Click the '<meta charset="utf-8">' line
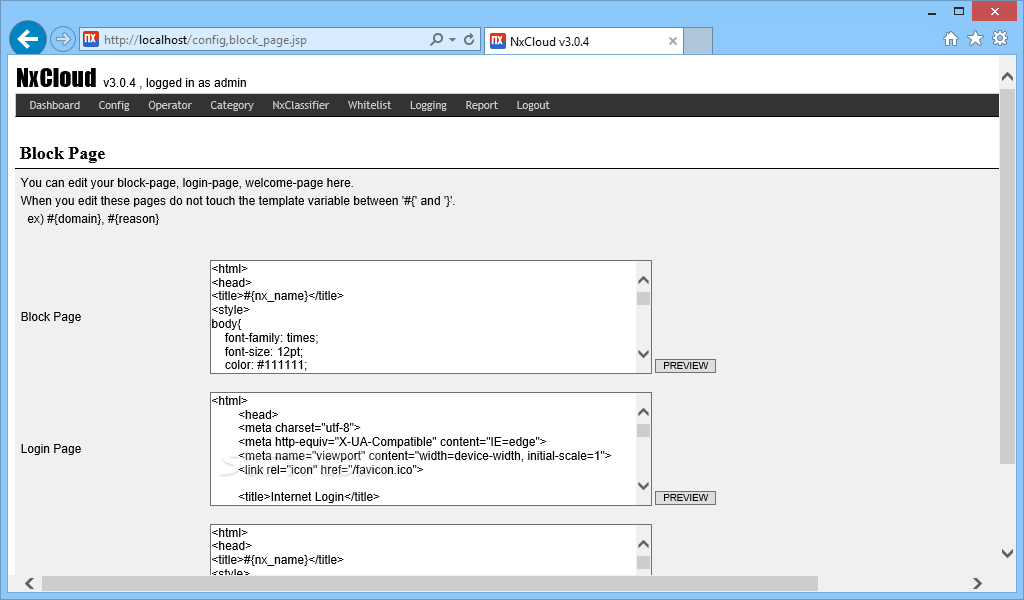 click(299, 428)
